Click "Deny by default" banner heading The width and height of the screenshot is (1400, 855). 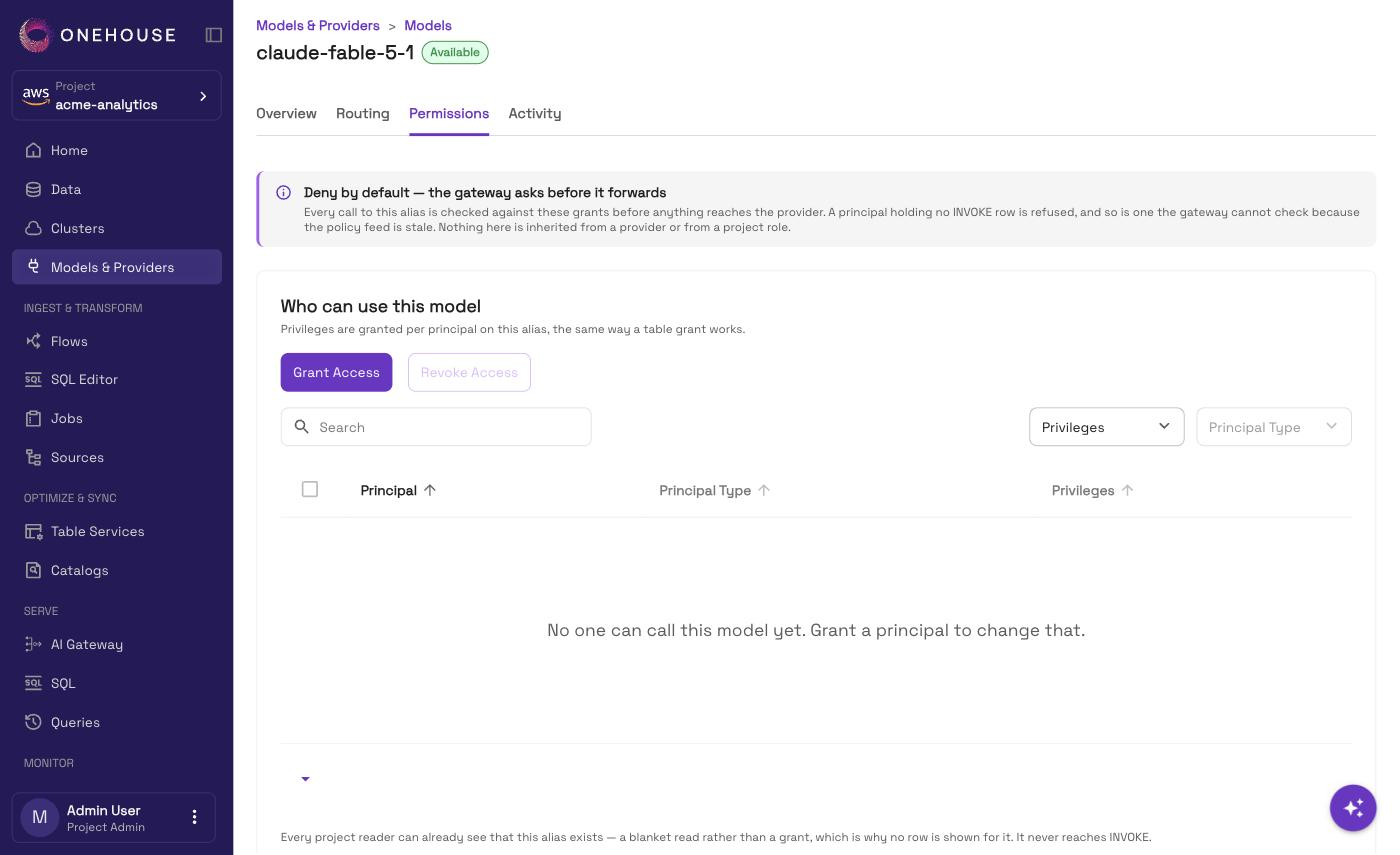485,192
